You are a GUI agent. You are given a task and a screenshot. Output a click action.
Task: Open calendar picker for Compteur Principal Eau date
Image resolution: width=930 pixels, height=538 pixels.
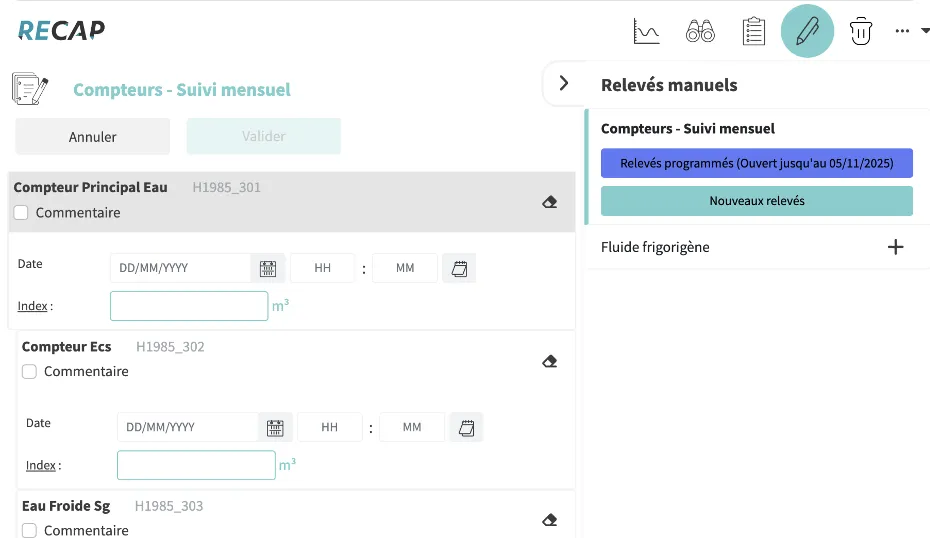(268, 268)
